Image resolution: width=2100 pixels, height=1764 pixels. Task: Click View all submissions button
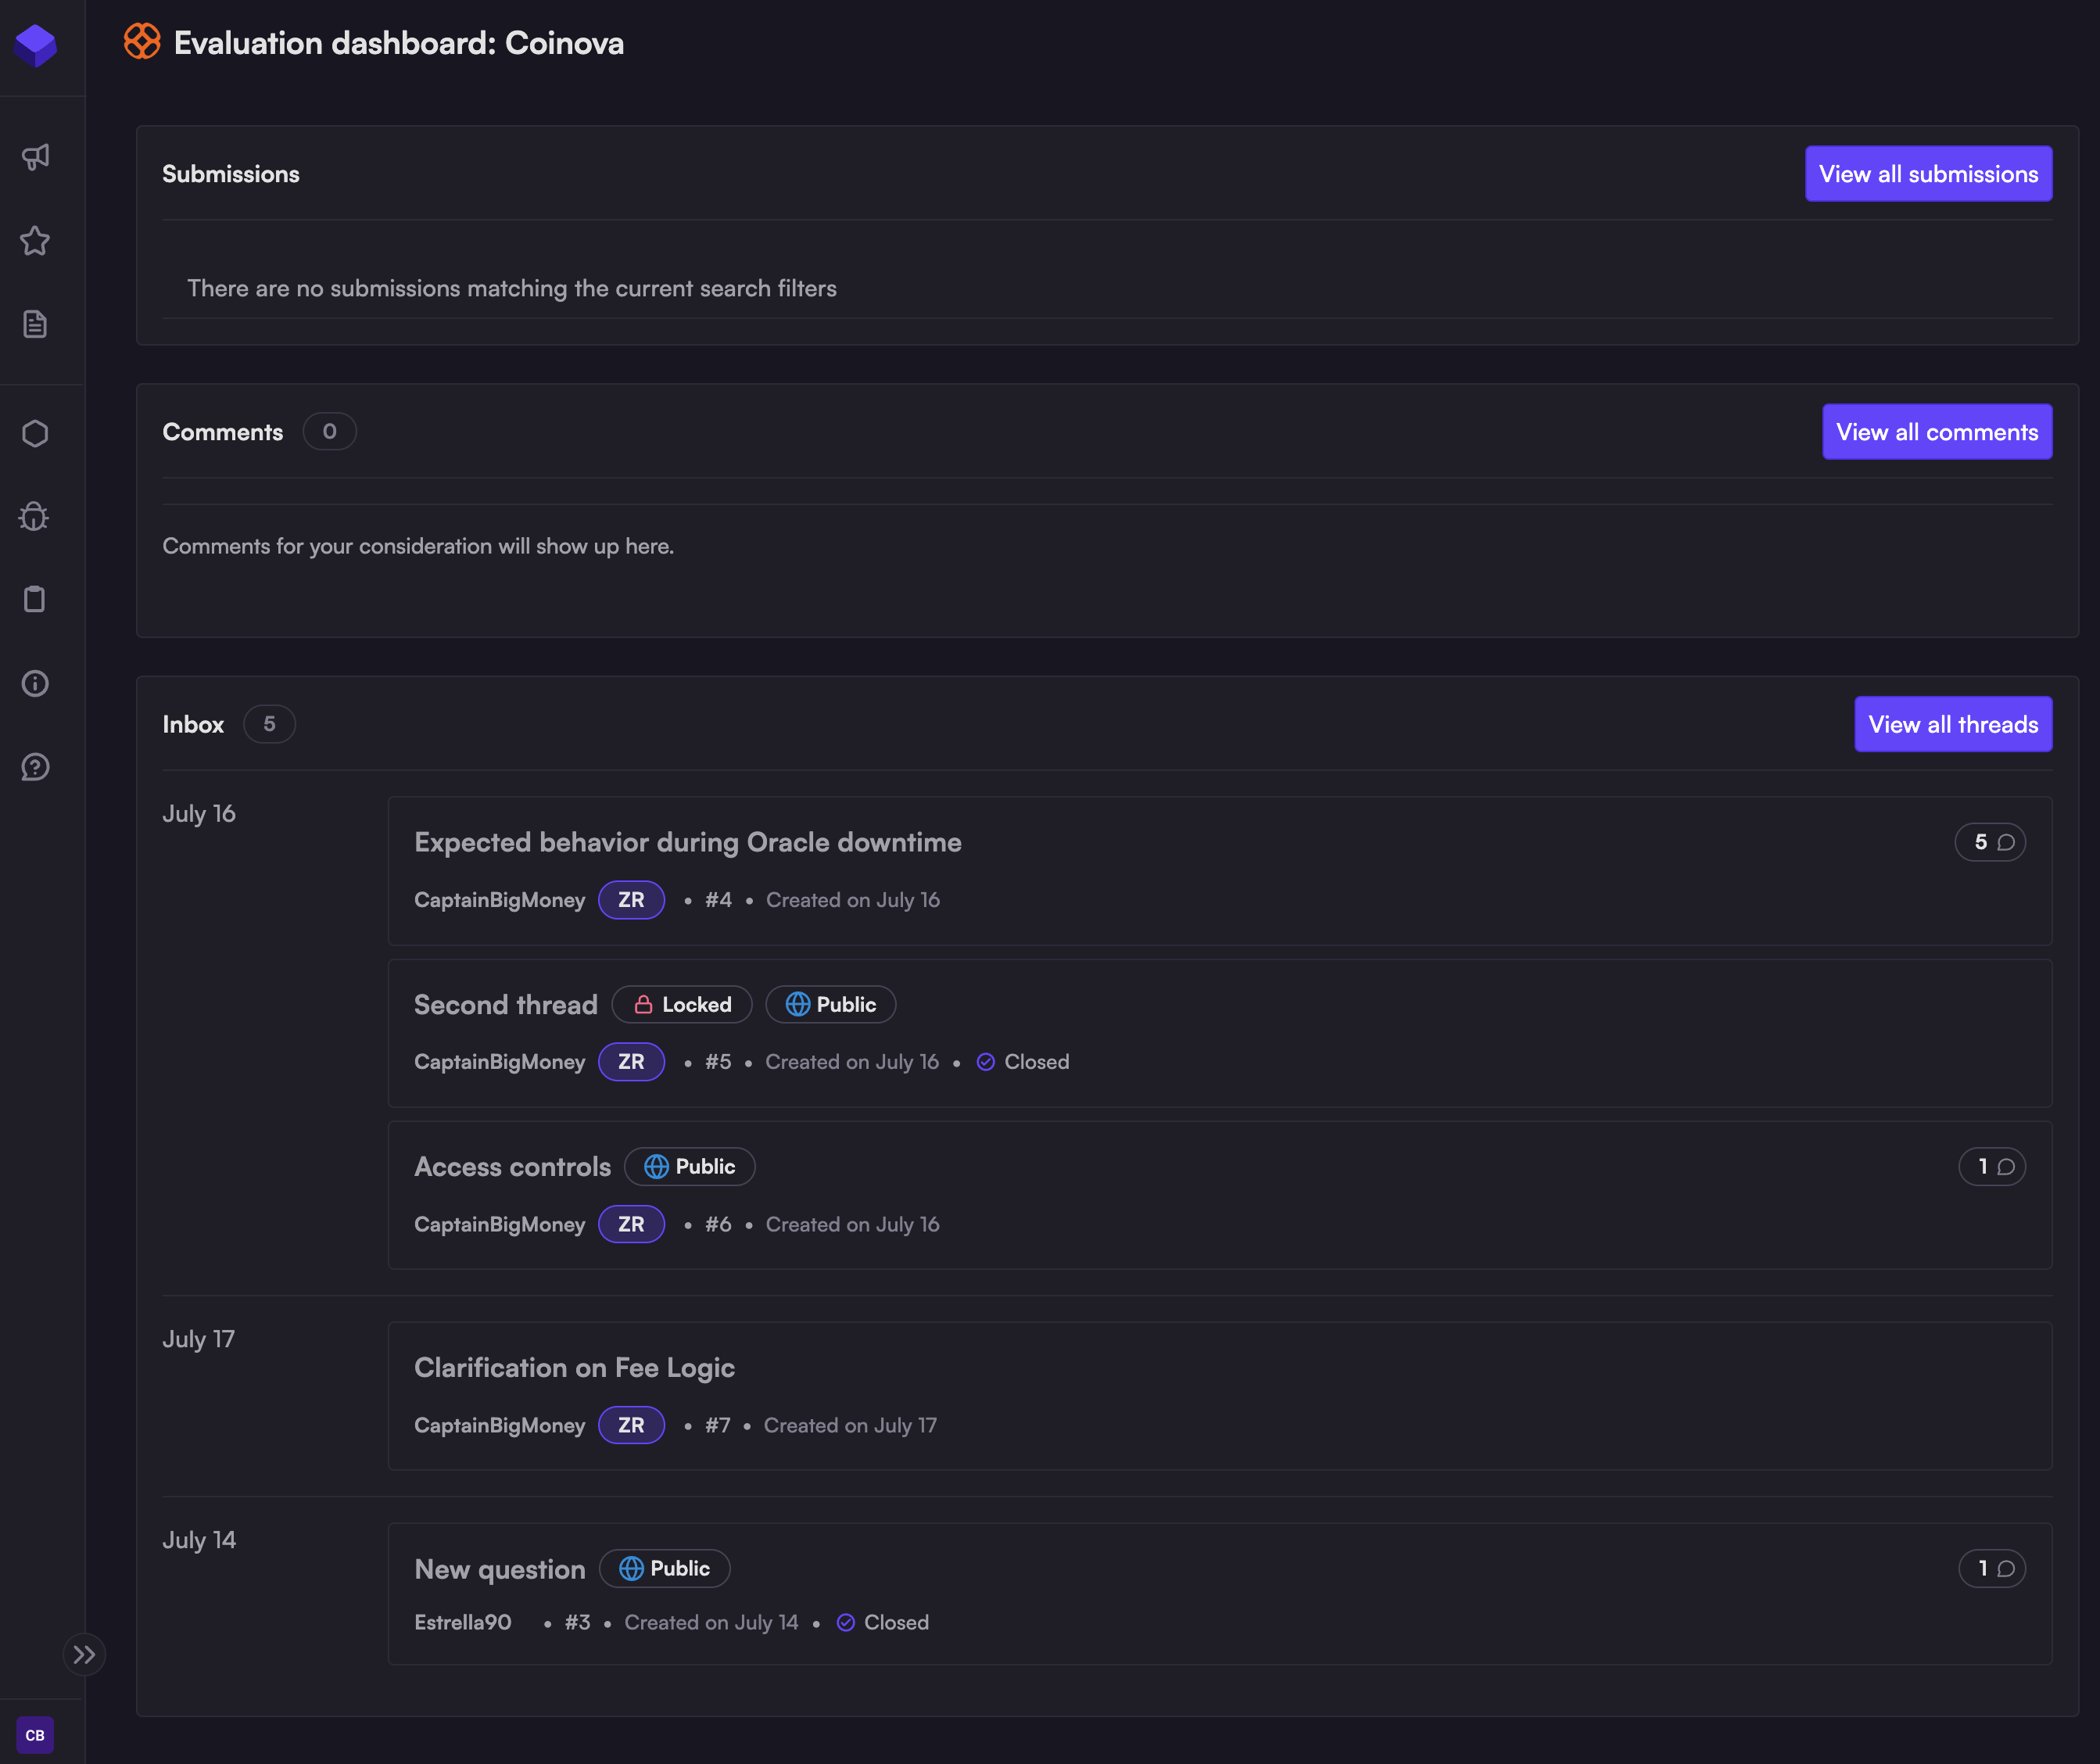pos(1927,174)
